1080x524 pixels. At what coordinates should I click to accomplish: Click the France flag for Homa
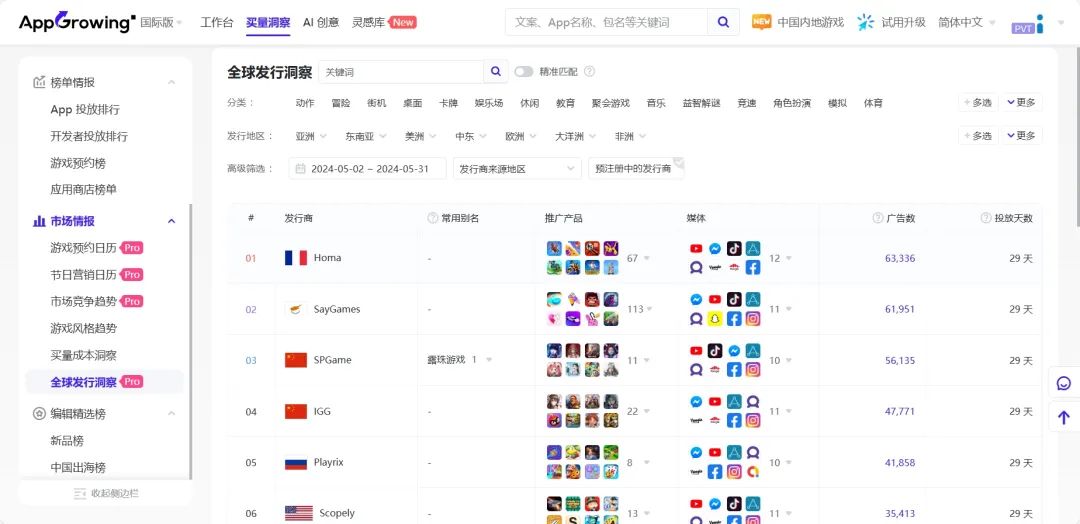click(x=295, y=258)
